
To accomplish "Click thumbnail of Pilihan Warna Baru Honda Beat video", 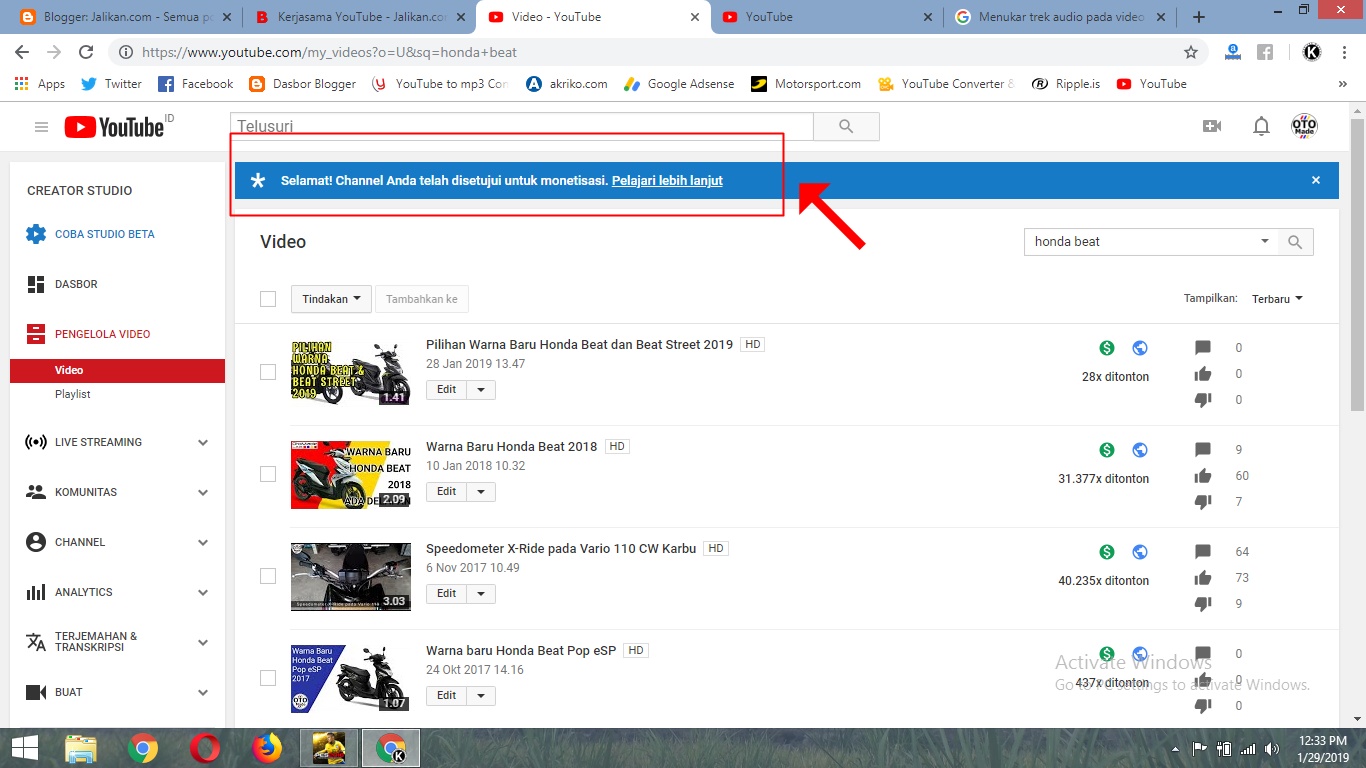I will point(350,372).
